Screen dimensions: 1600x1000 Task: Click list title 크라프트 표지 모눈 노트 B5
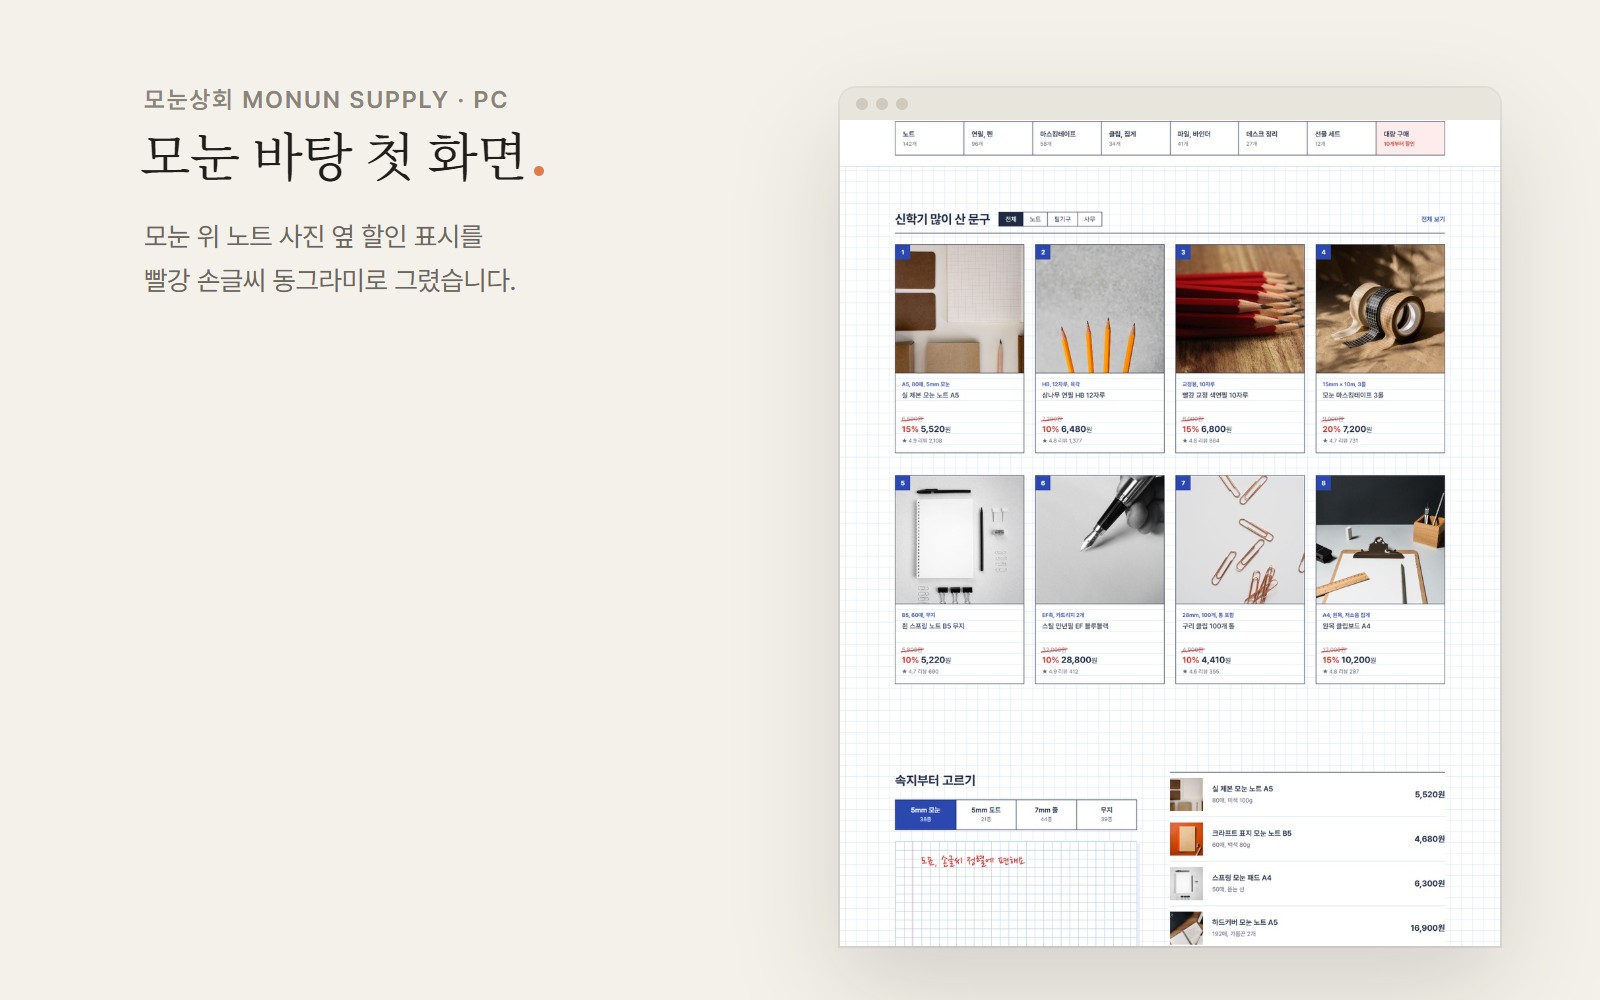pos(1251,833)
